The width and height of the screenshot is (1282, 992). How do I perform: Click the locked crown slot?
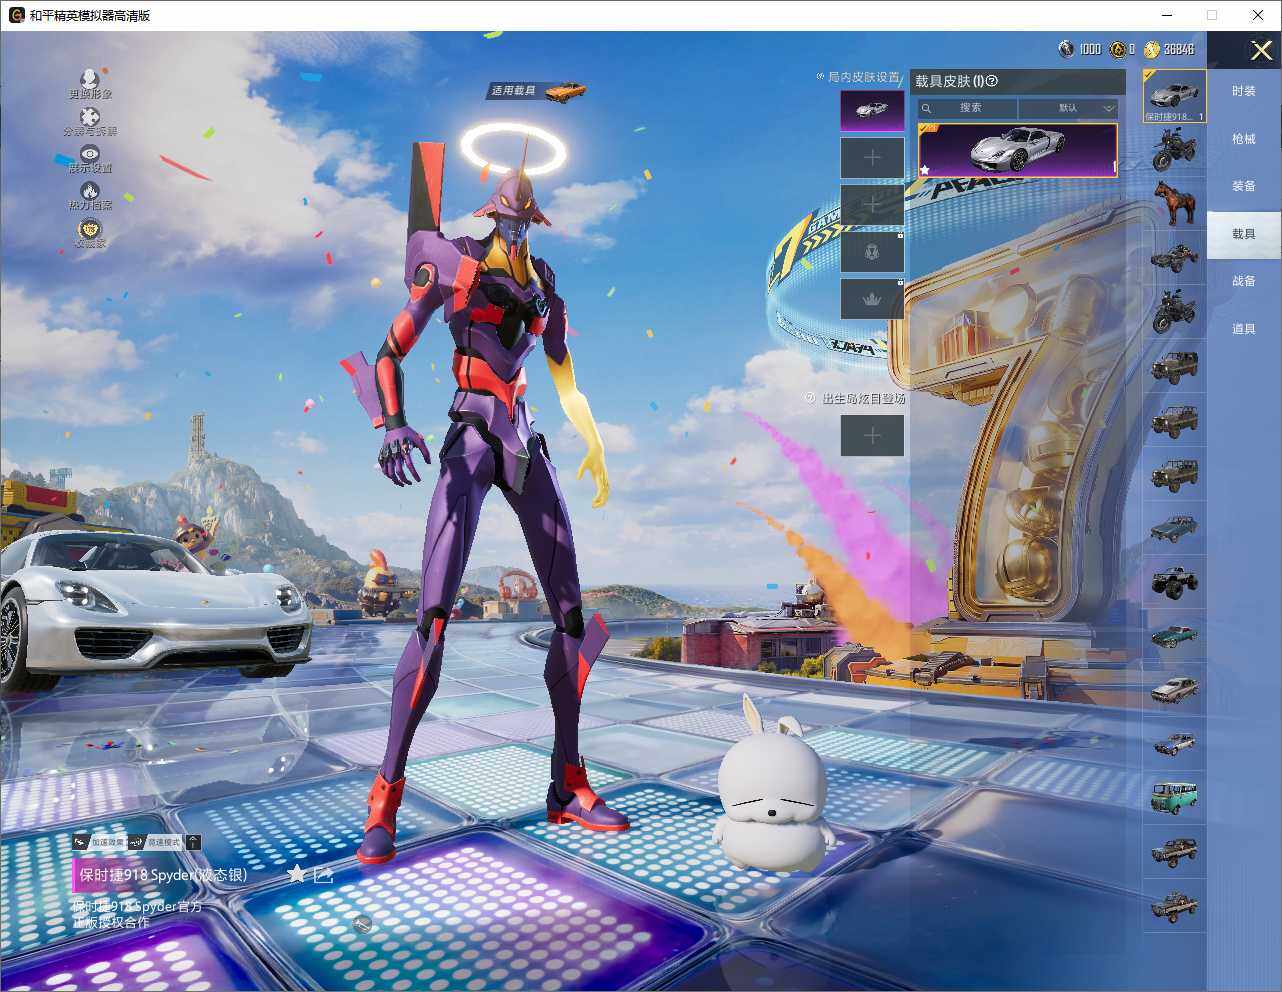872,299
